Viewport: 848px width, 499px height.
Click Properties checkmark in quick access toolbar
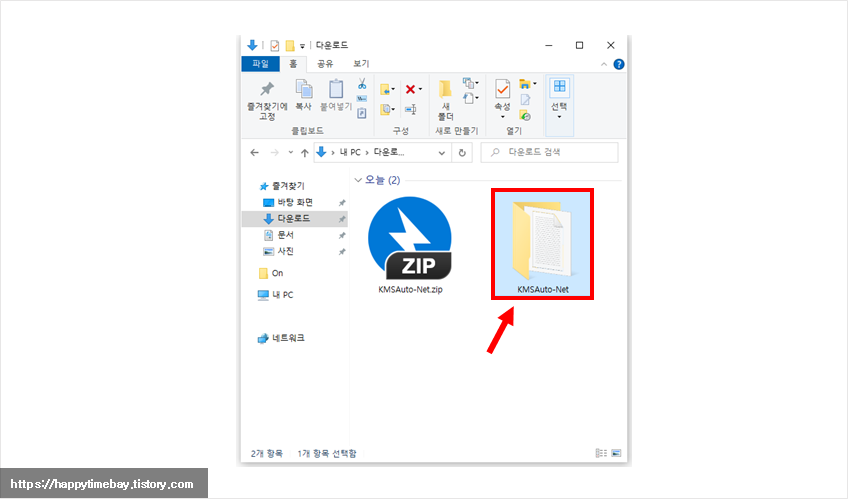coord(275,45)
